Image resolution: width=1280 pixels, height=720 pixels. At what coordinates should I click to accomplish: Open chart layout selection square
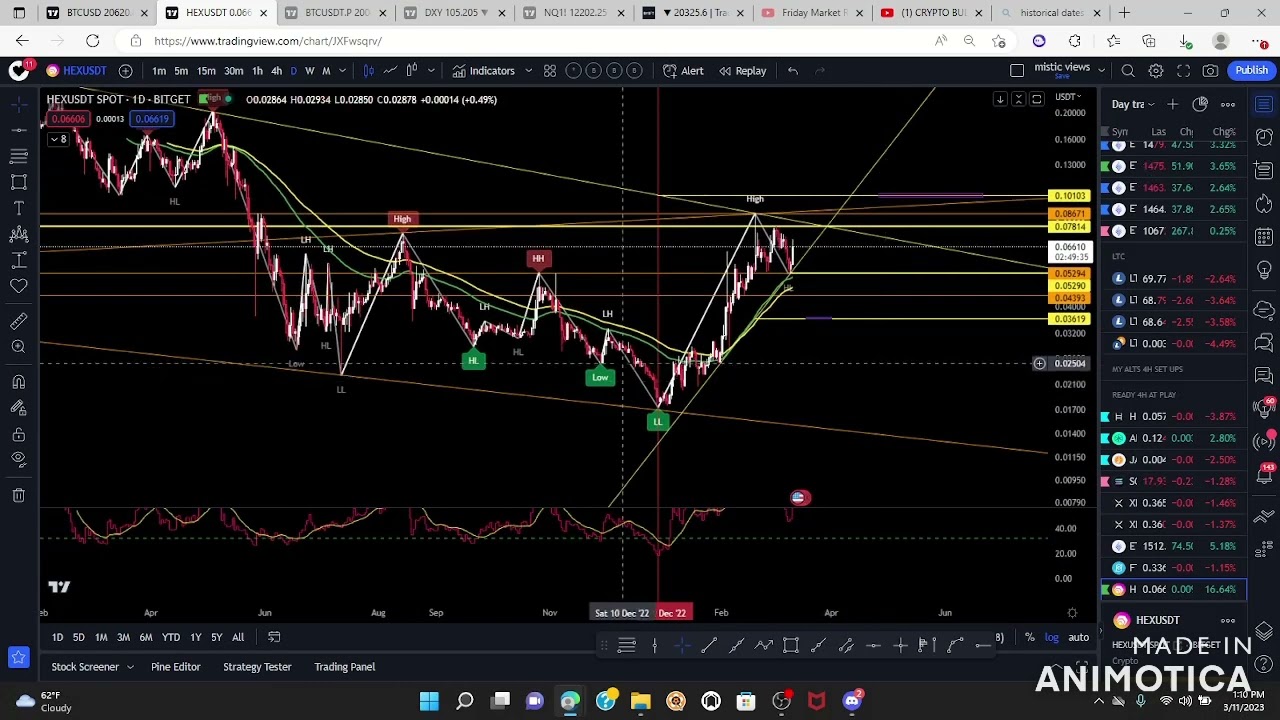click(x=1017, y=71)
